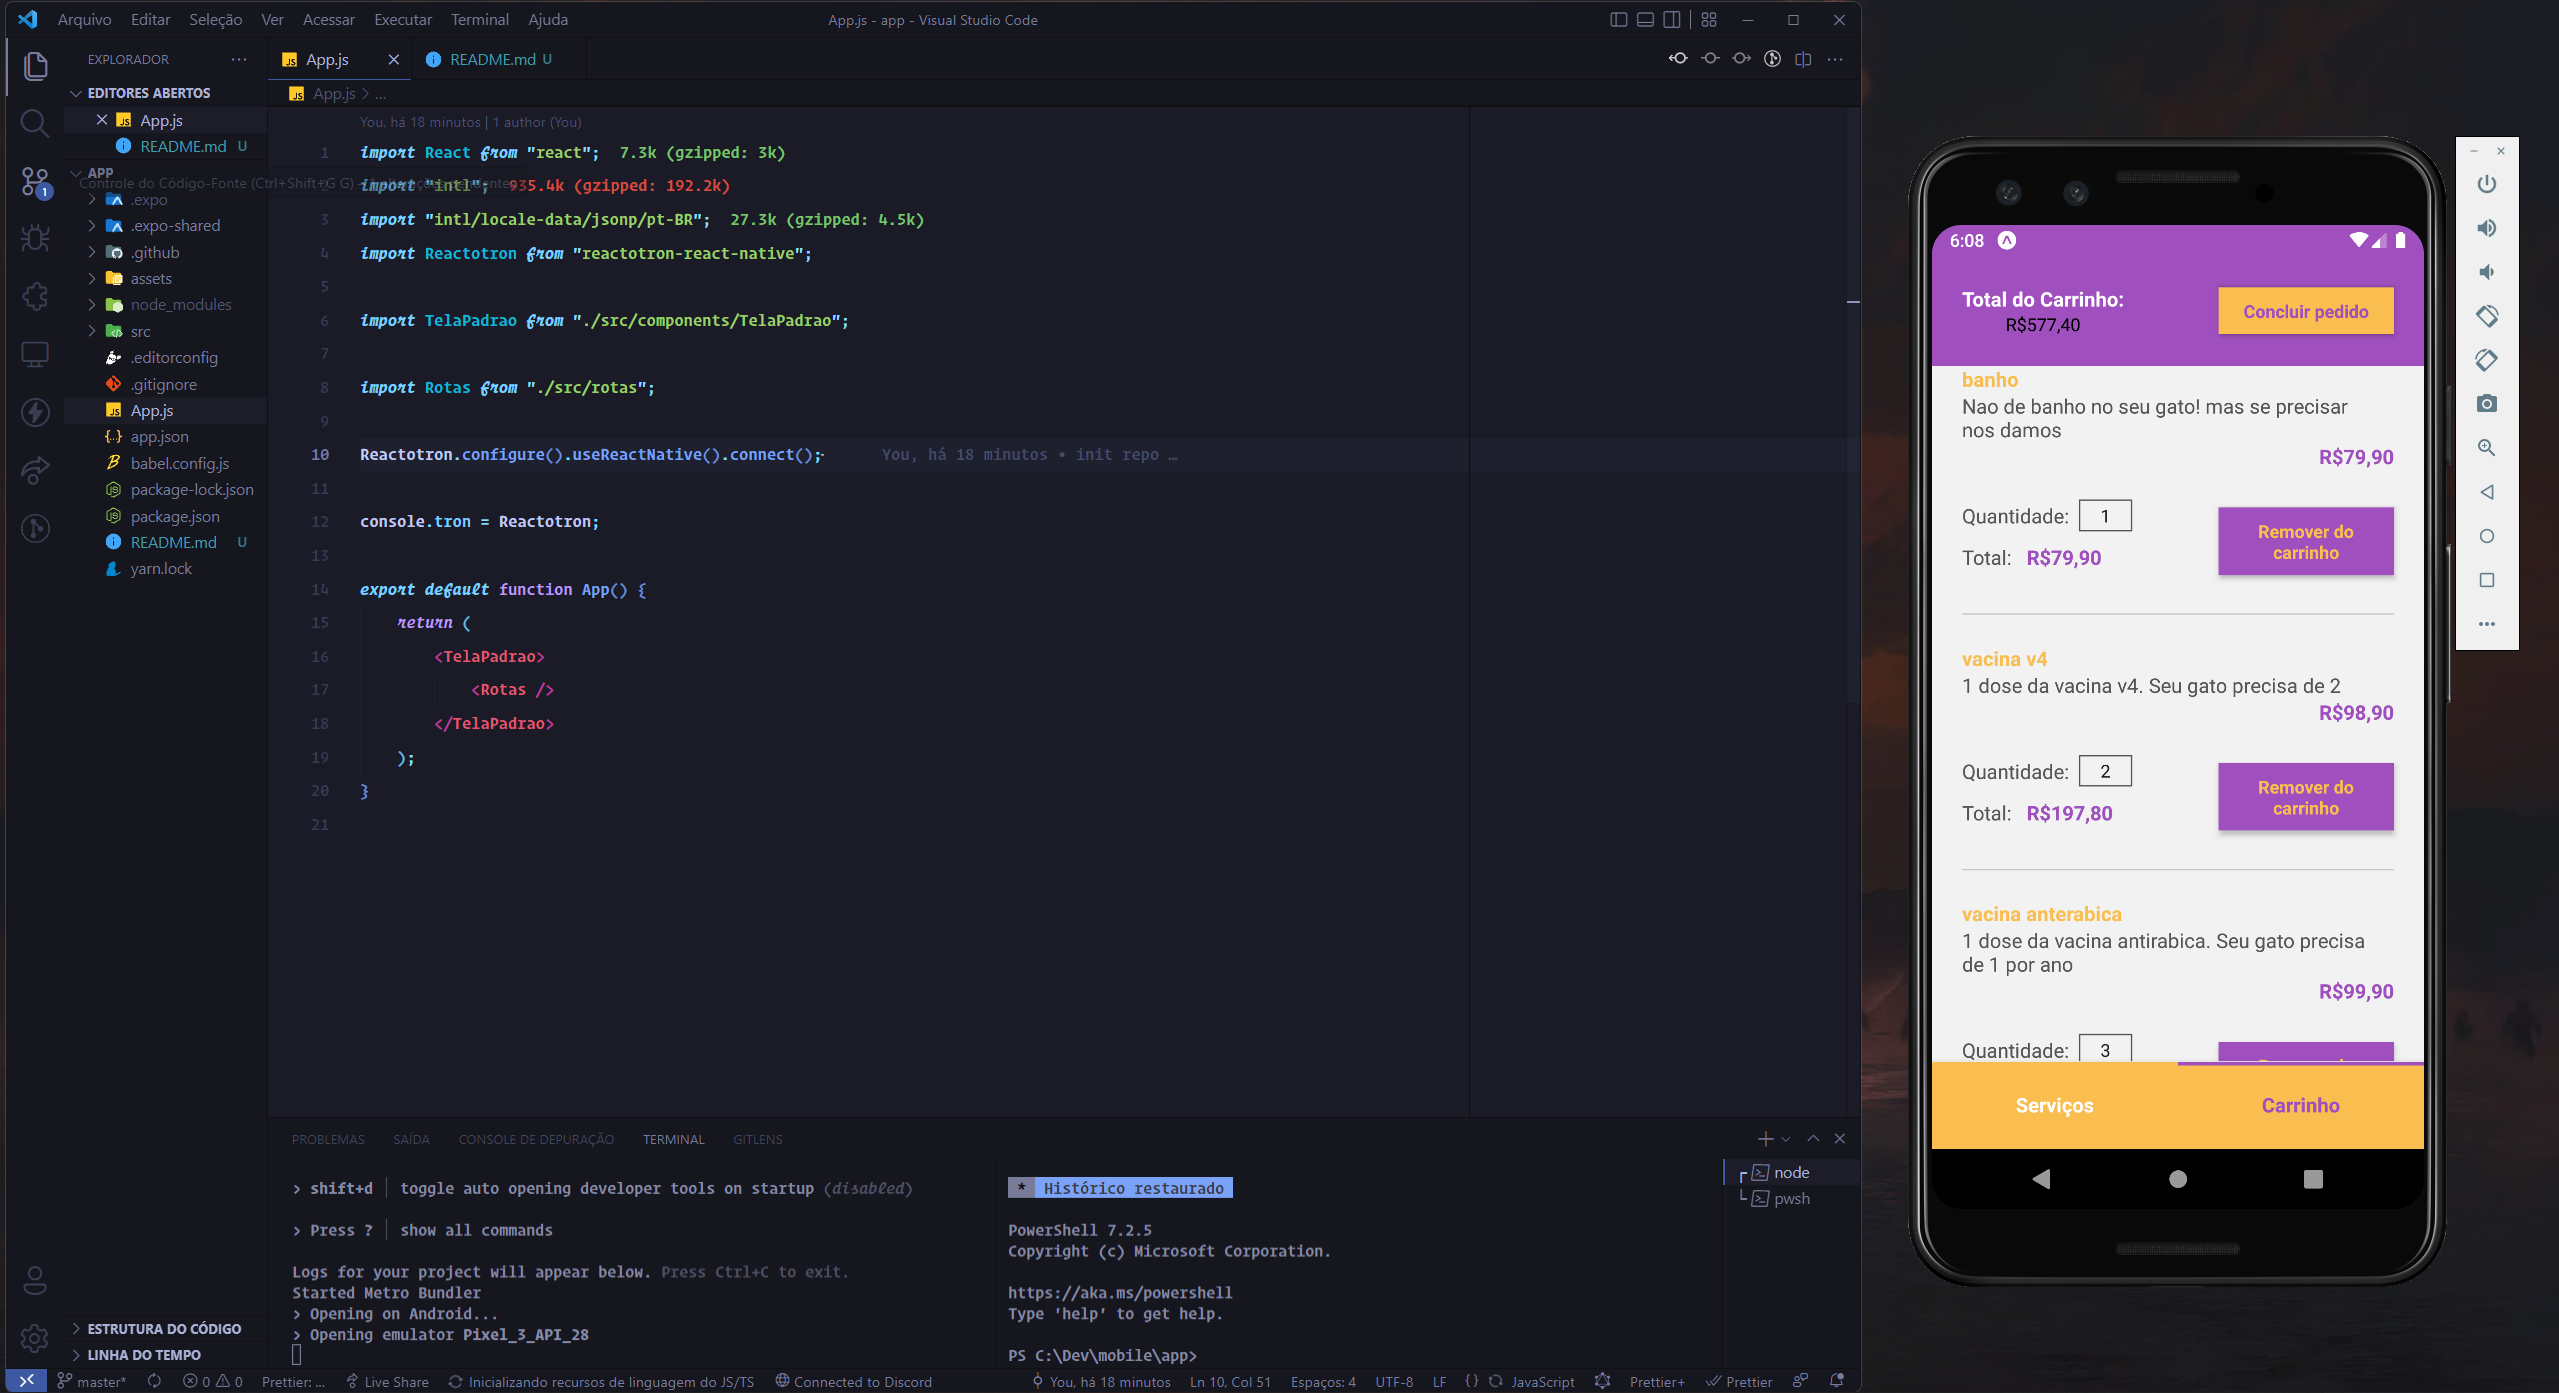This screenshot has width=2559, height=1393.
Task: Rotate emulator left using rotate icon
Action: (x=2486, y=316)
